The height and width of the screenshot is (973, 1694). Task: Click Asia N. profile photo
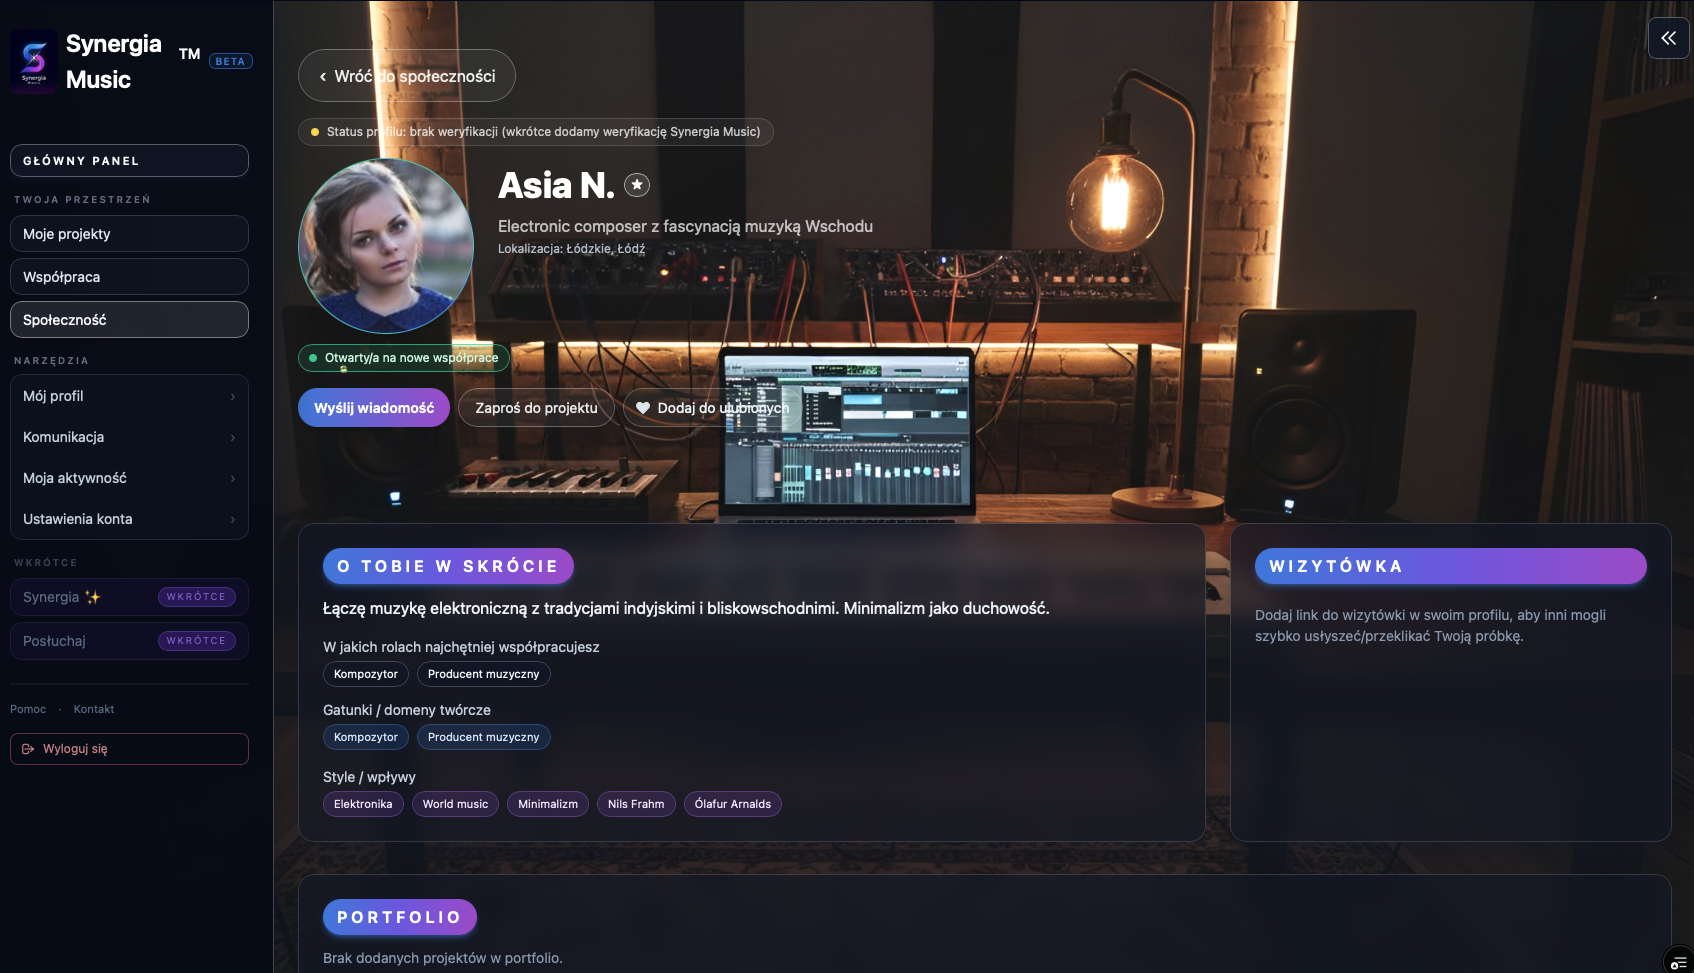pos(386,246)
